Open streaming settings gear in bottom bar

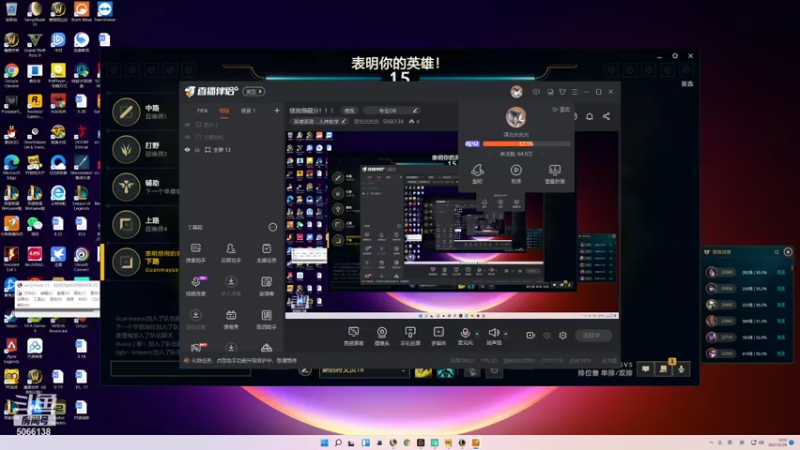click(562, 335)
